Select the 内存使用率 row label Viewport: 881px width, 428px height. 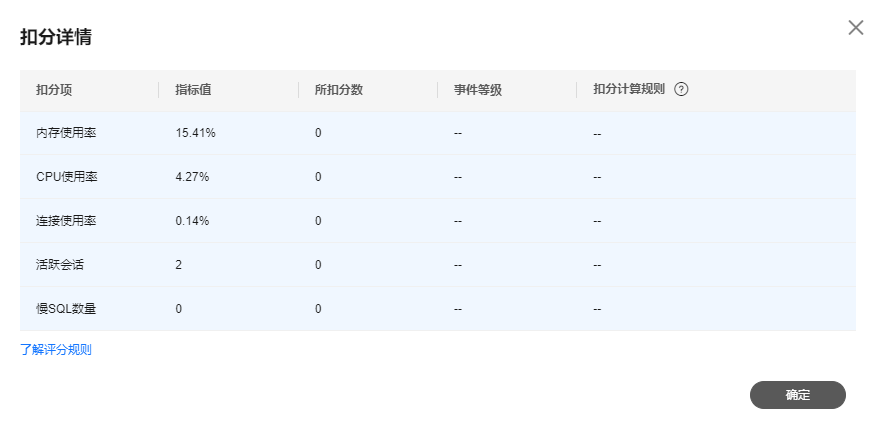pos(66,132)
